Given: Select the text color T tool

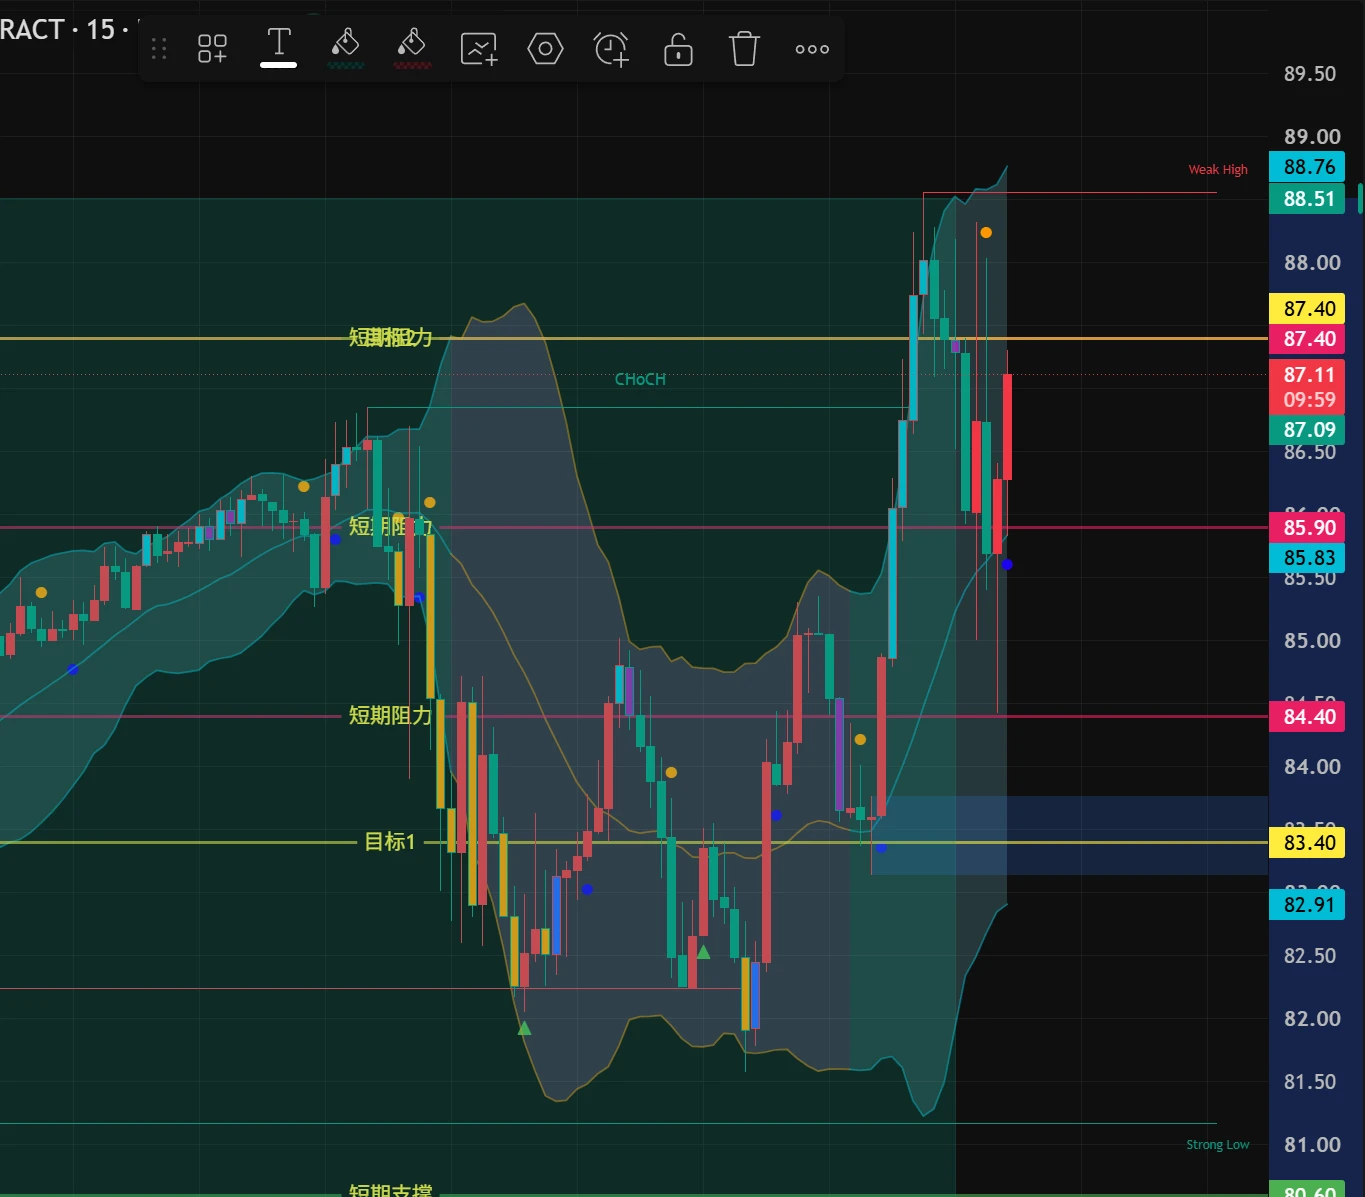Looking at the screenshot, I should click(x=279, y=46).
